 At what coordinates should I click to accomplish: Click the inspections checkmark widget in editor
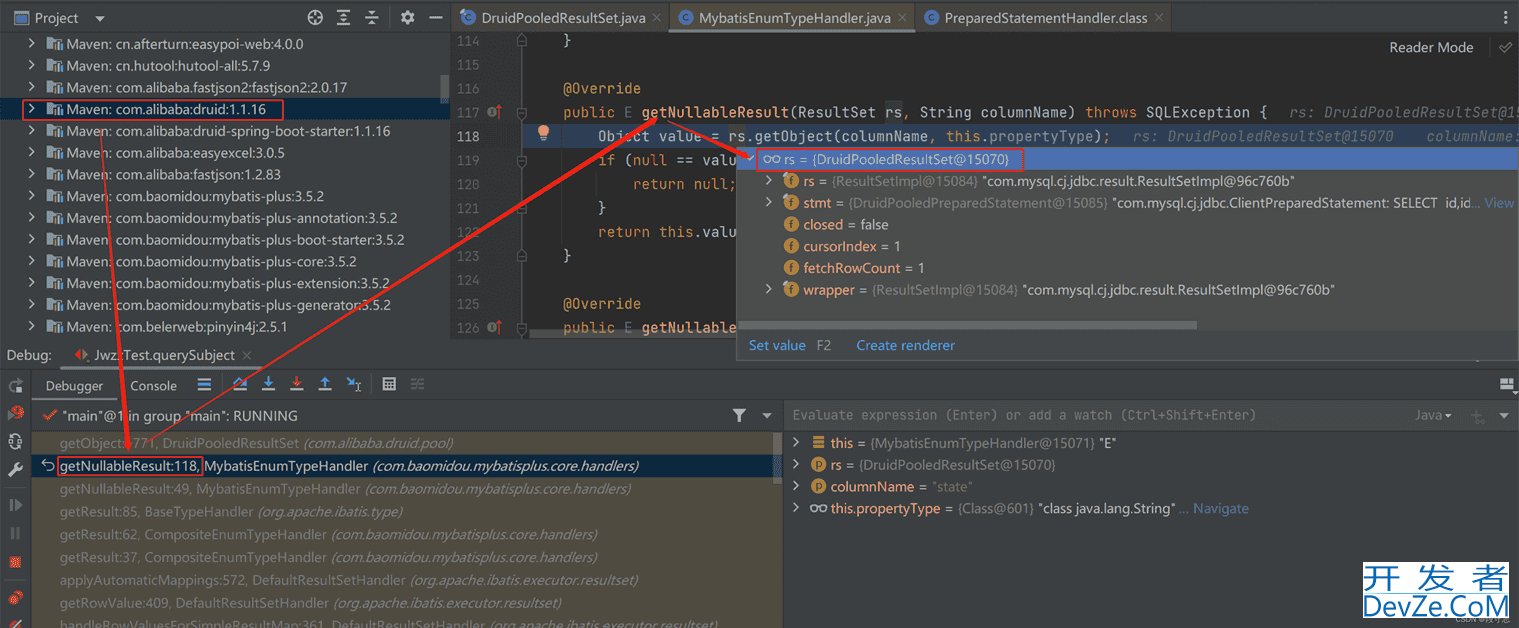(x=1505, y=47)
